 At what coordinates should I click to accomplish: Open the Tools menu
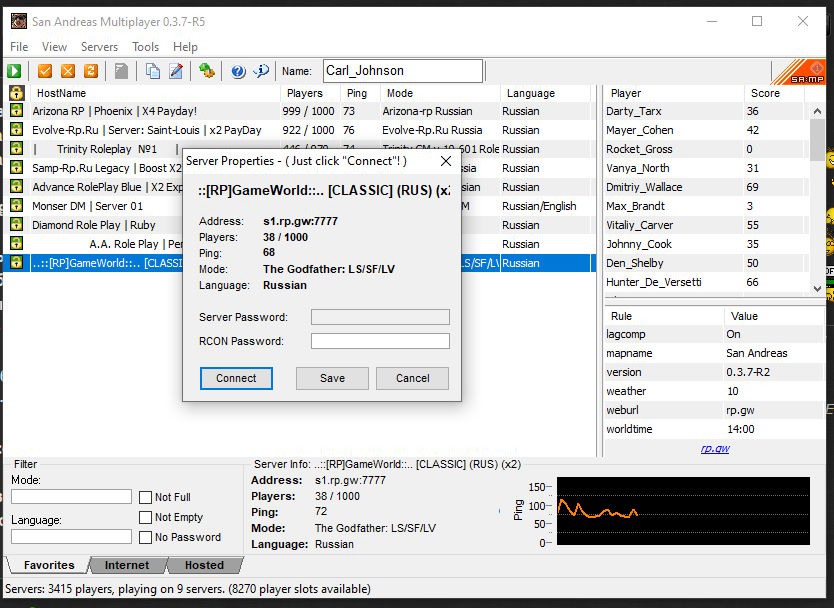click(145, 47)
